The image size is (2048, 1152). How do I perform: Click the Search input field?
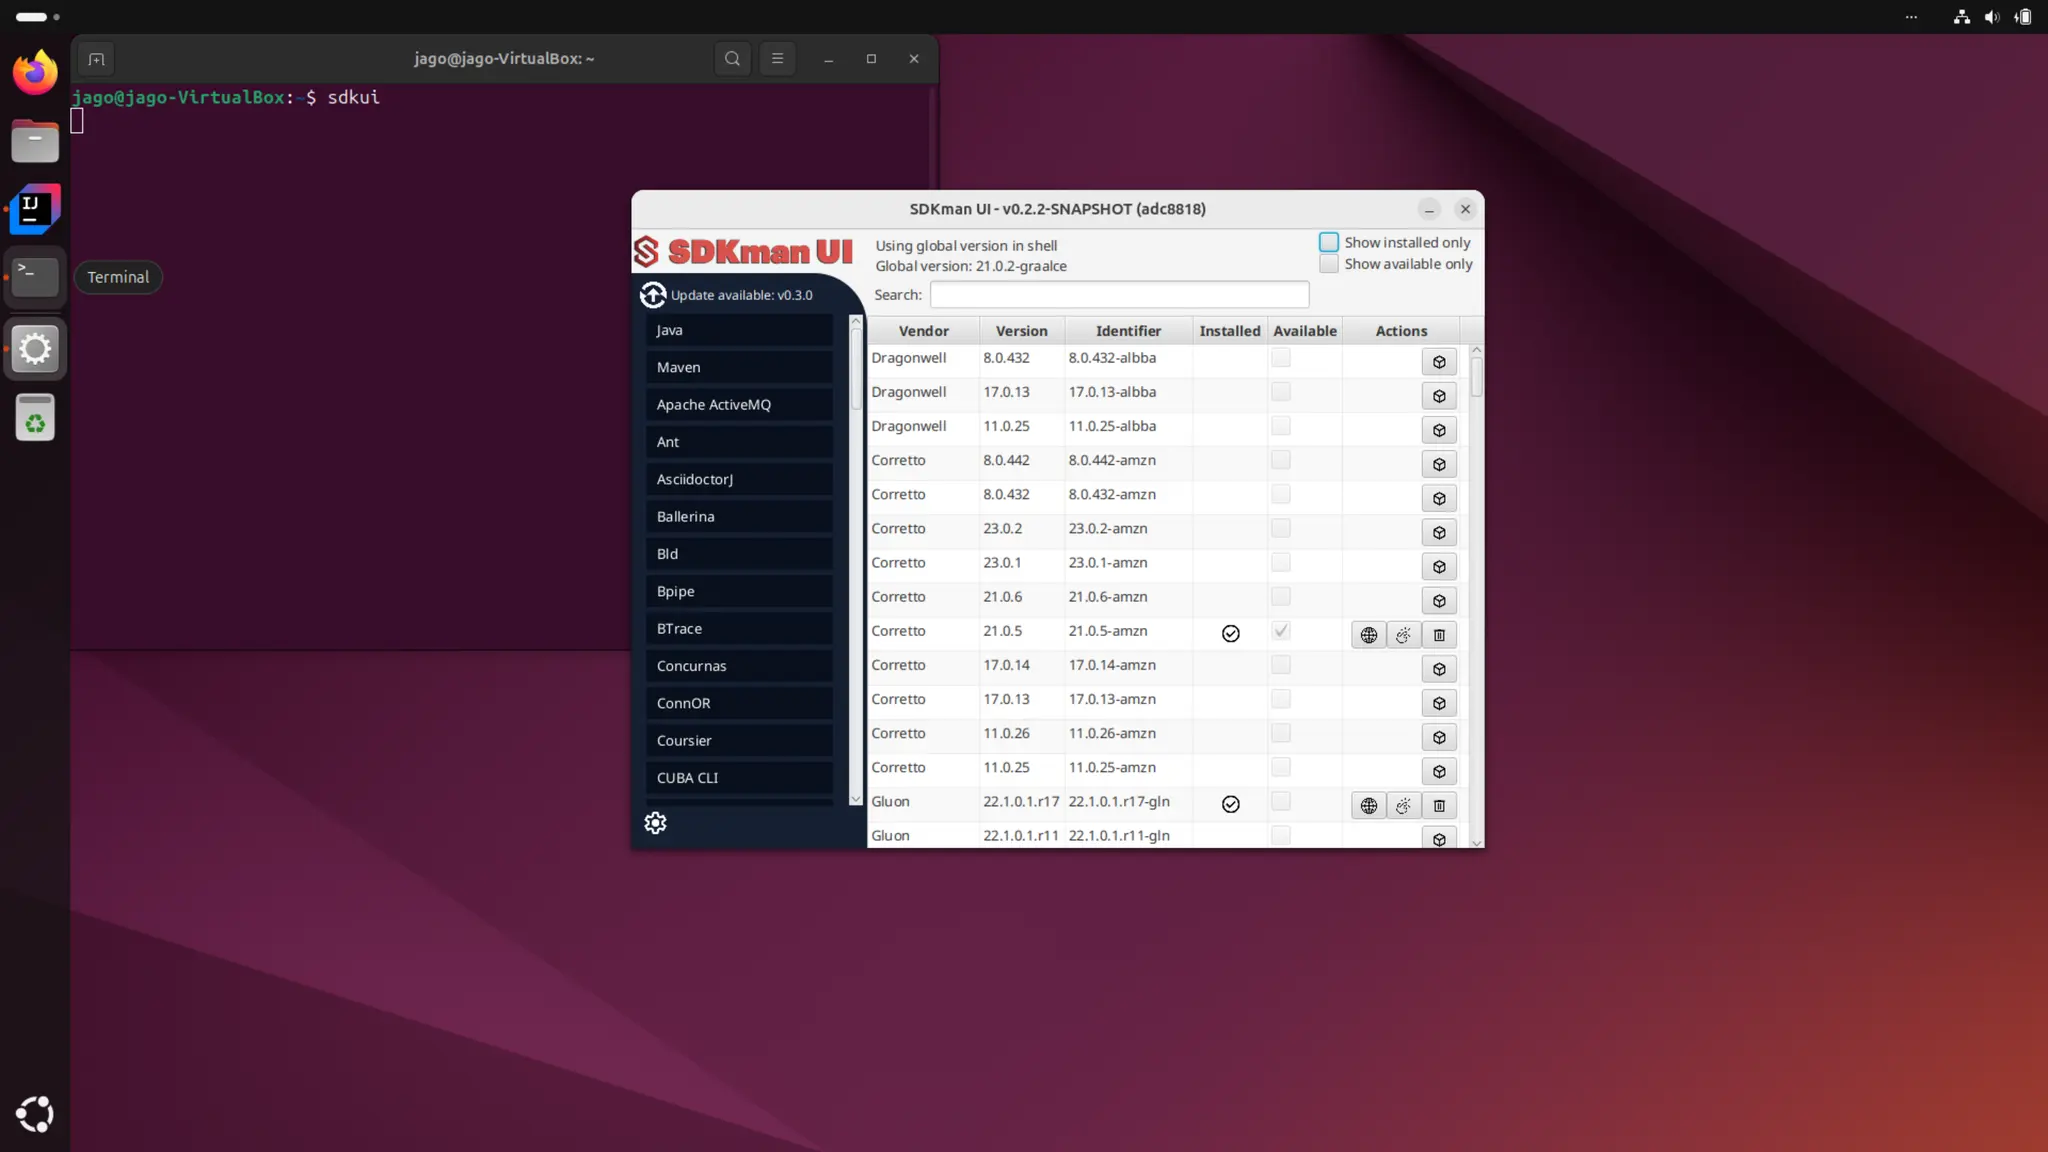pyautogui.click(x=1118, y=295)
